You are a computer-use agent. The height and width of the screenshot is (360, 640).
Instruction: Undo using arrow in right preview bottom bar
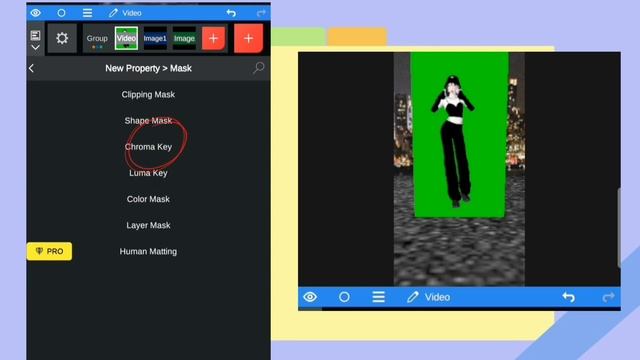click(x=569, y=297)
